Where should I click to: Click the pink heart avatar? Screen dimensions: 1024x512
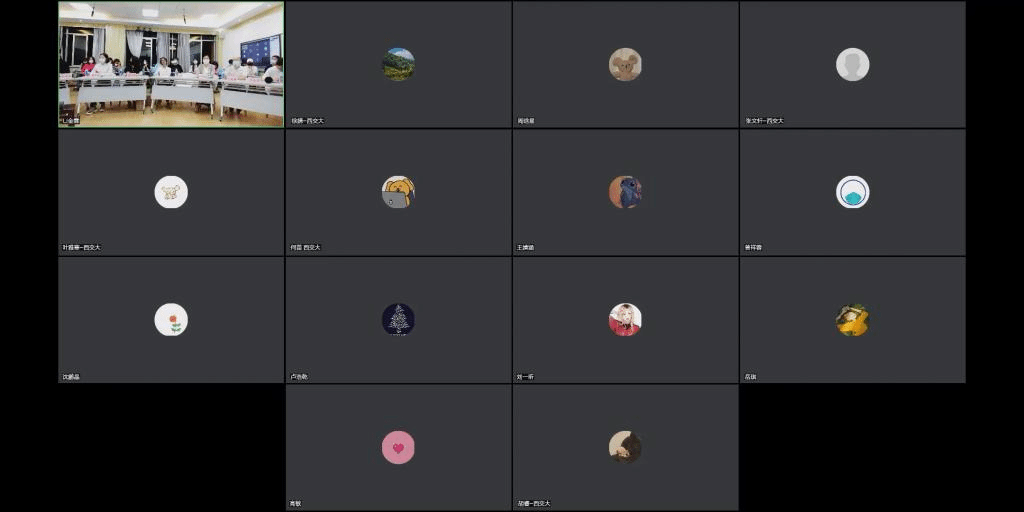(x=398, y=447)
